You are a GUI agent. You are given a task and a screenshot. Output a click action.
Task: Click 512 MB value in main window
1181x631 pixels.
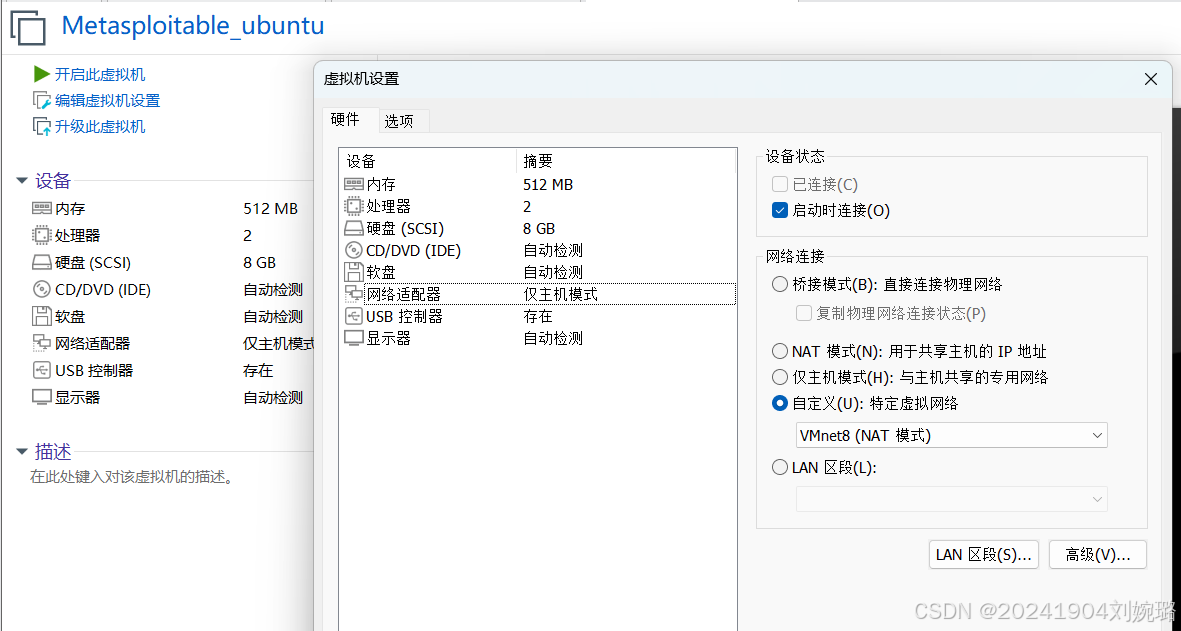270,209
